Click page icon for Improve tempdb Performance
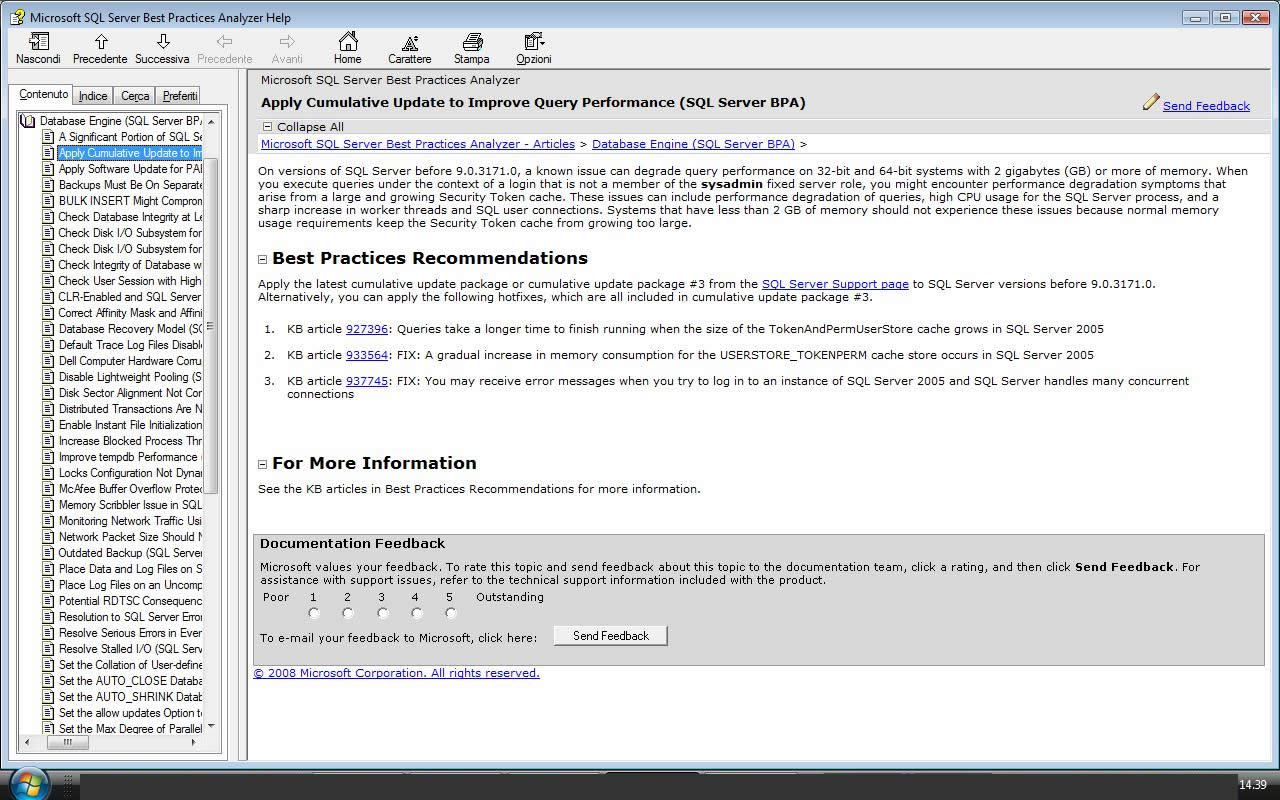This screenshot has width=1280, height=800. (48, 457)
